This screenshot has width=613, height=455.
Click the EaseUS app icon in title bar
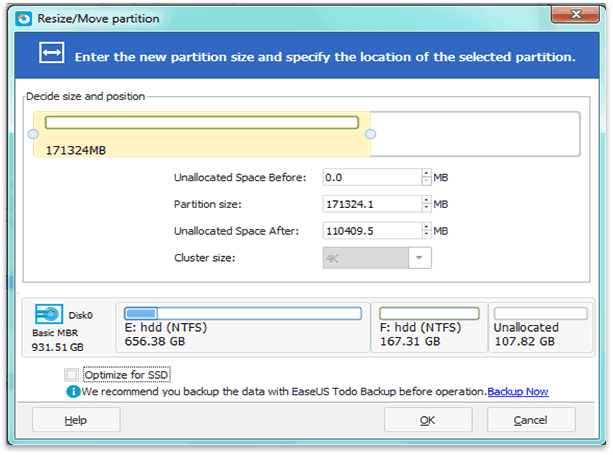24,18
